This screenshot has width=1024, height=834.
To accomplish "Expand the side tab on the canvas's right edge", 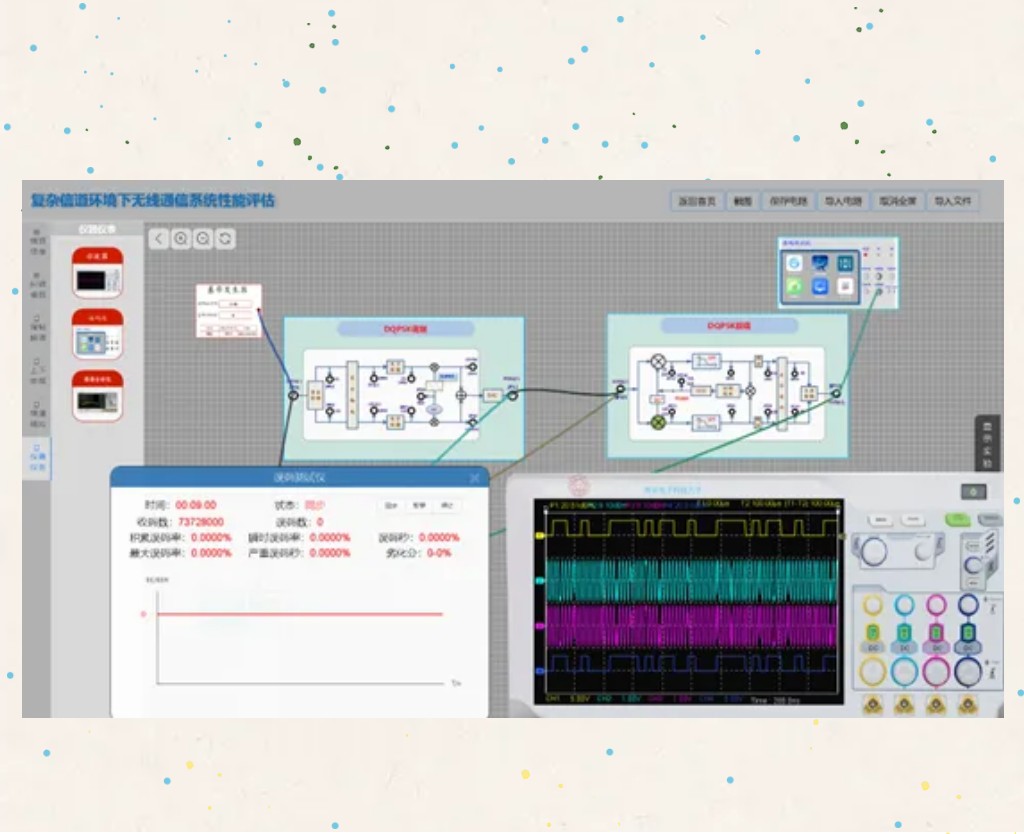I will pos(986,443).
